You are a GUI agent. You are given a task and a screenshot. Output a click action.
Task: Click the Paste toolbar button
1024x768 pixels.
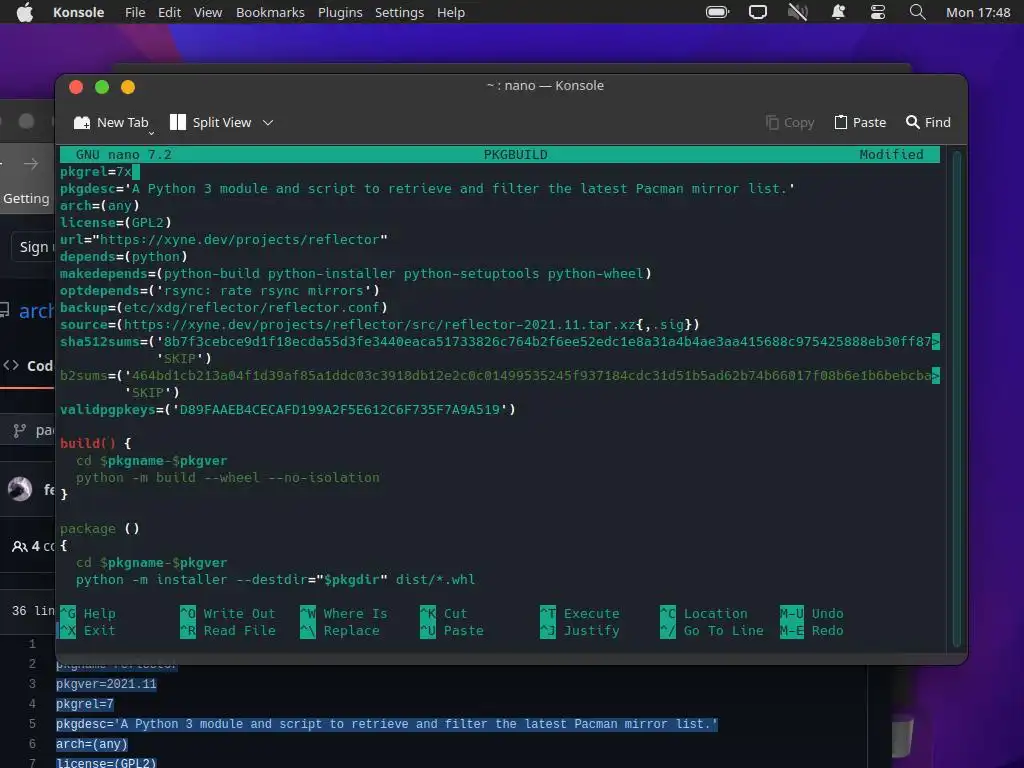[860, 122]
